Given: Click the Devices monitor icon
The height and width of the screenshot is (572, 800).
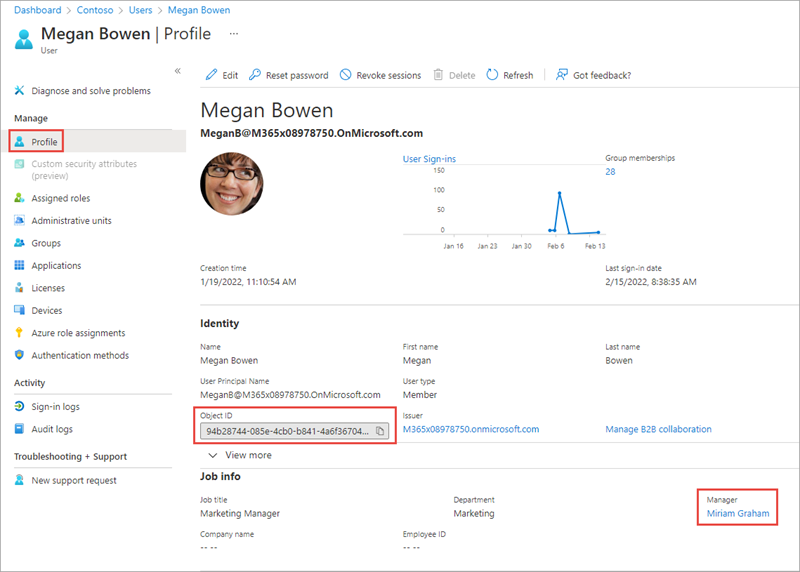Looking at the screenshot, I should pos(19,310).
